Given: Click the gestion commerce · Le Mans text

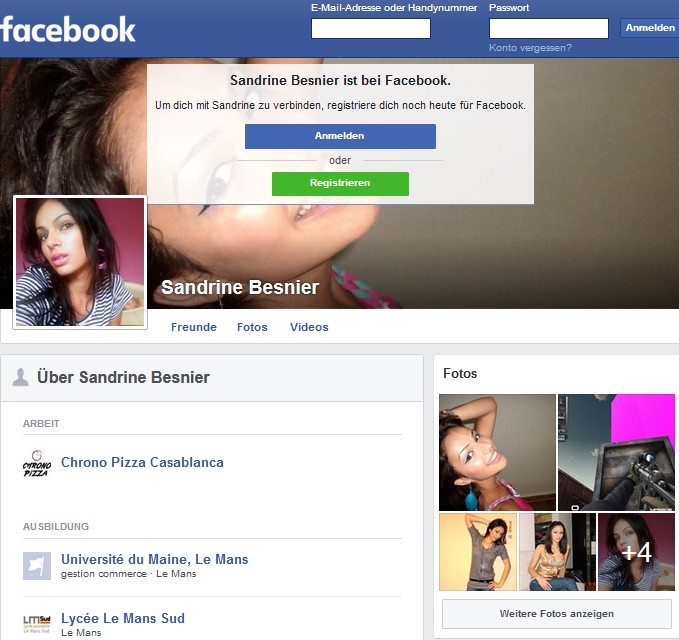Looking at the screenshot, I should (129, 574).
